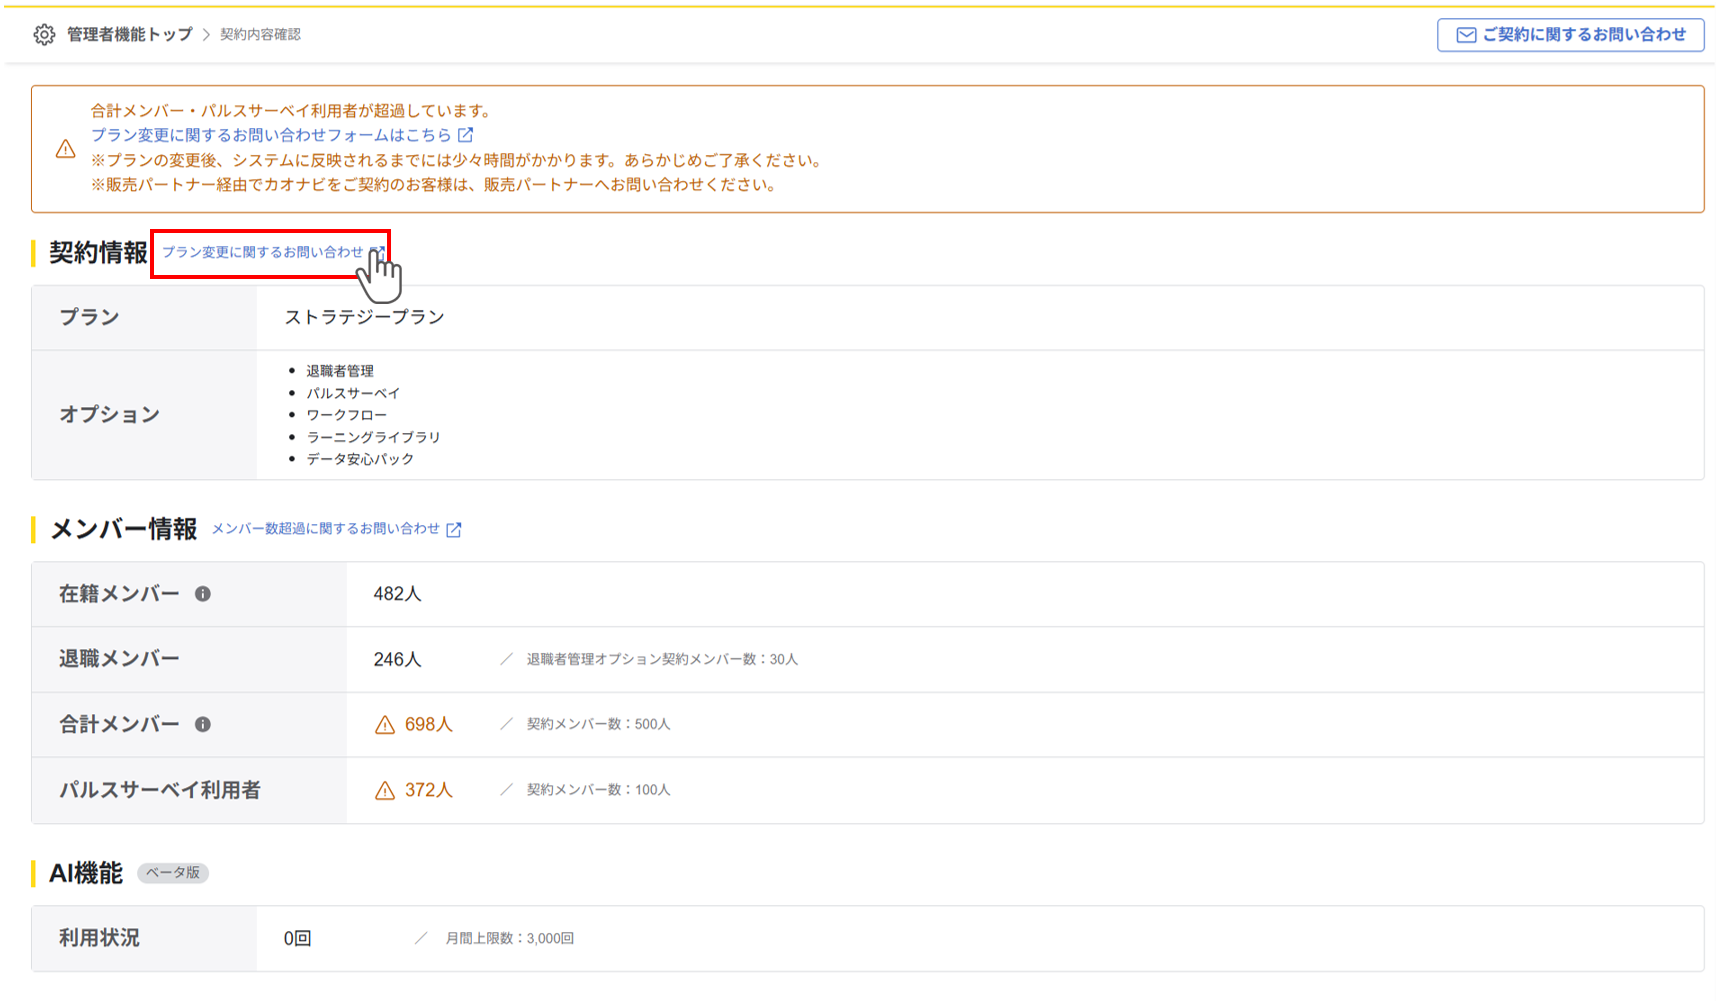Go to 管理者機能トップ breadcrumb
The height and width of the screenshot is (1001, 1716).
pos(129,35)
